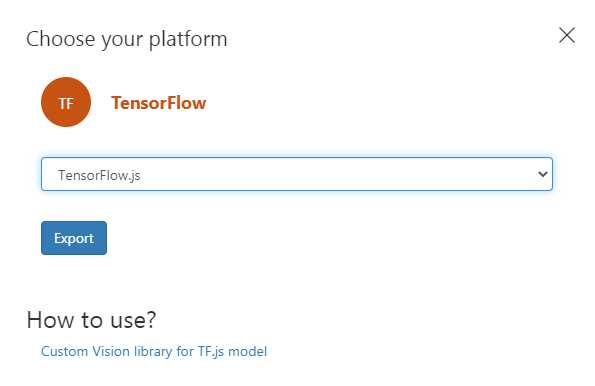Export the TensorFlow model
This screenshot has height=386, width=595.
click(x=74, y=238)
